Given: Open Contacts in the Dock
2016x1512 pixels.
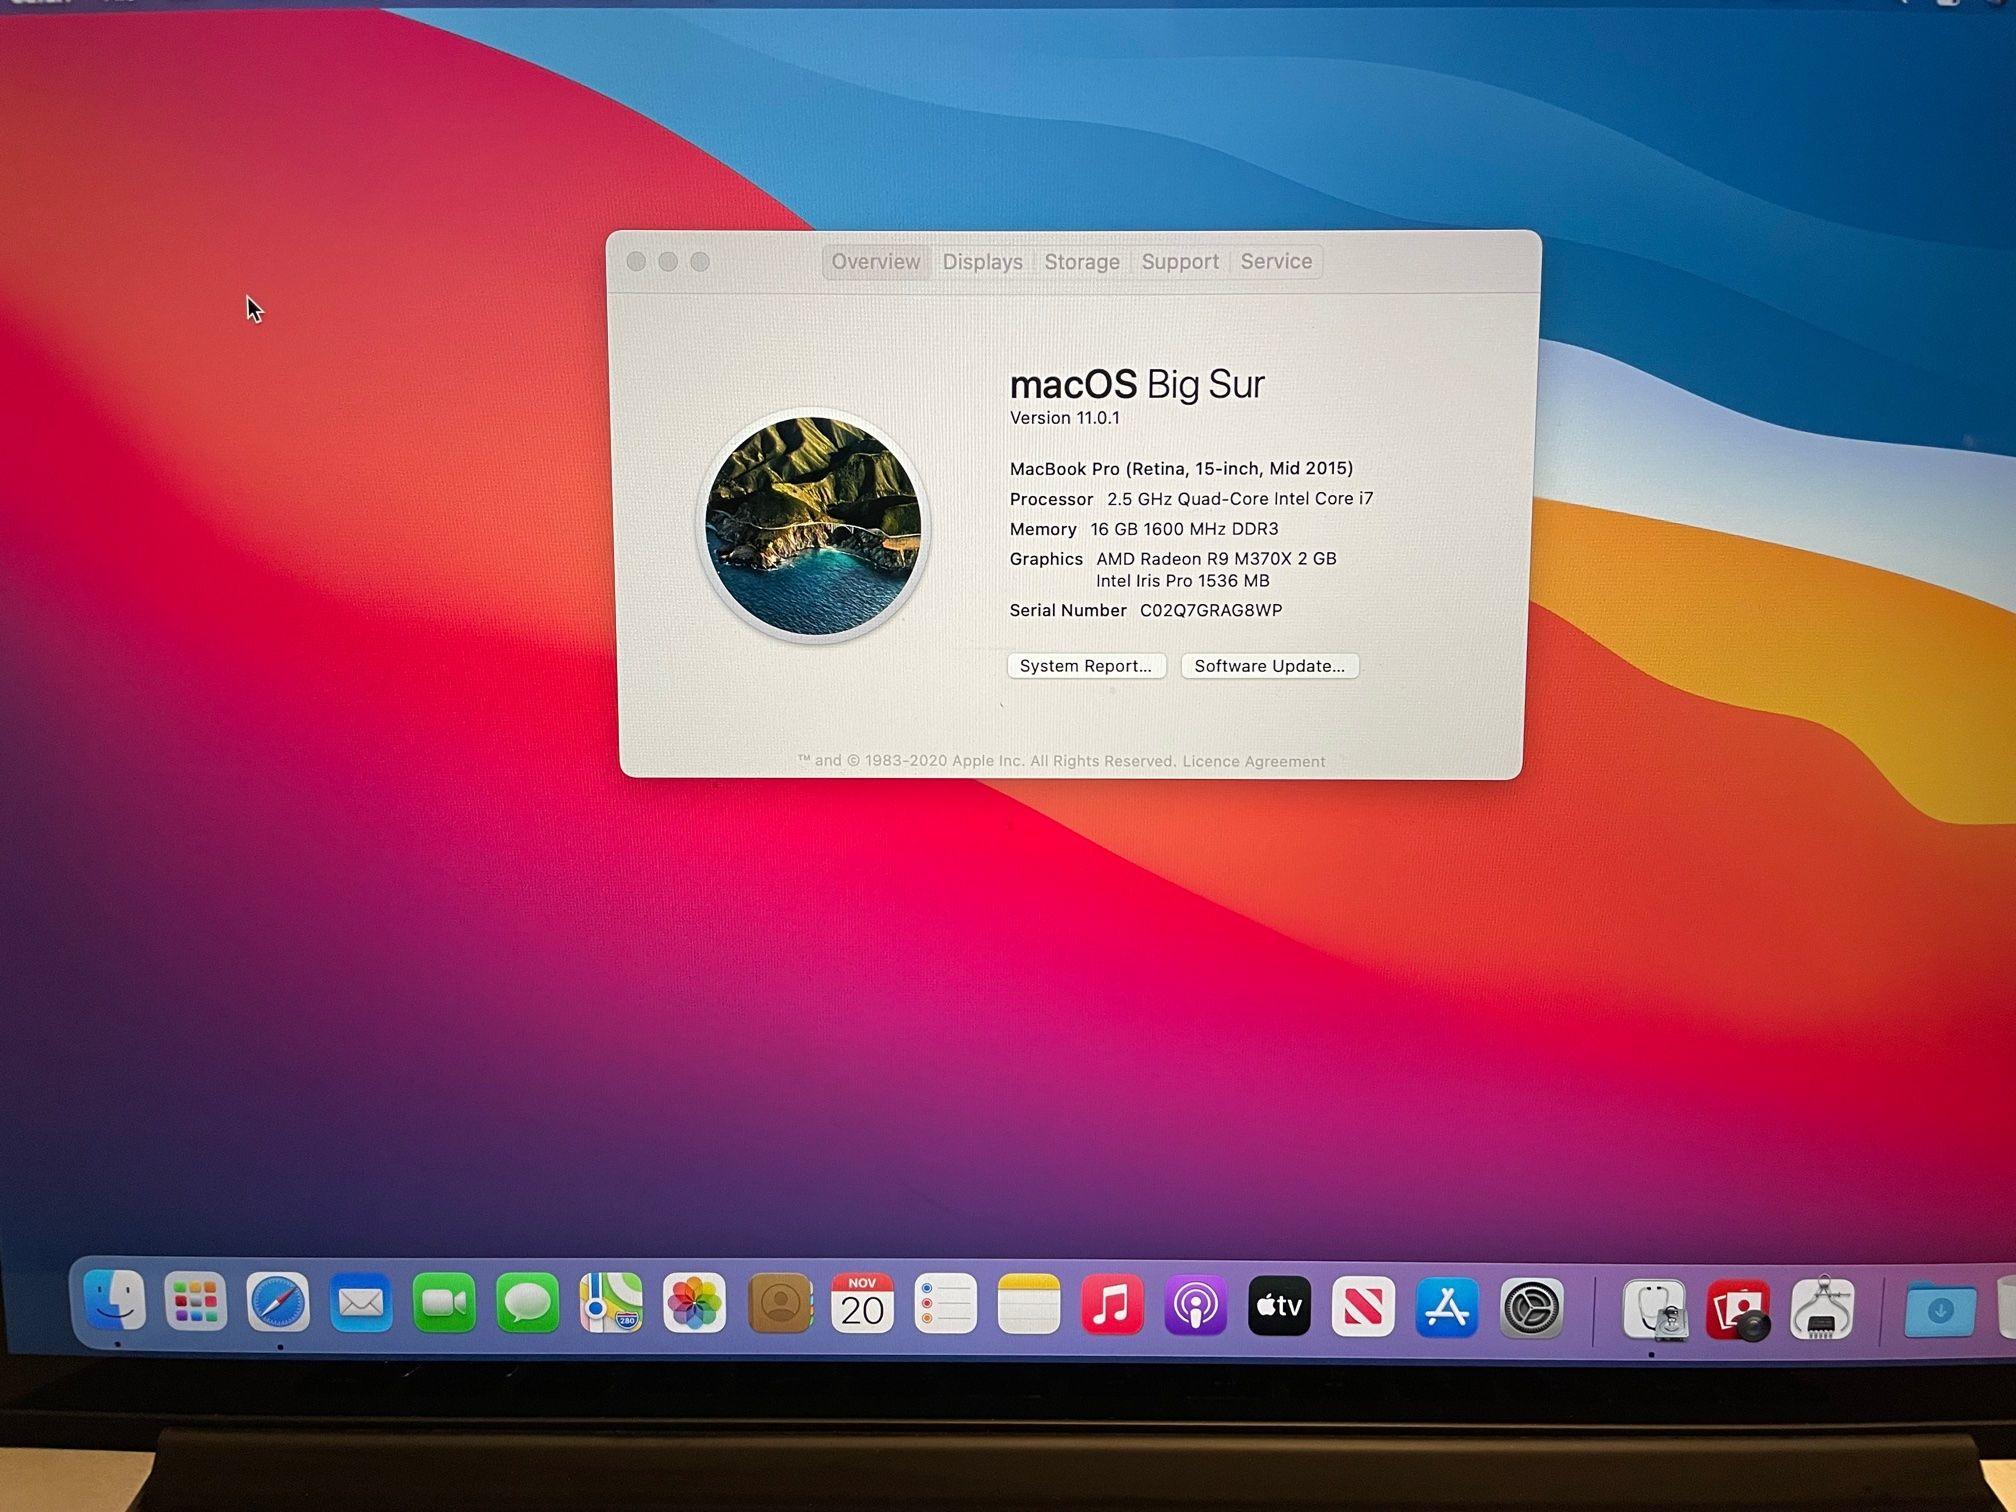Looking at the screenshot, I should tap(779, 1303).
